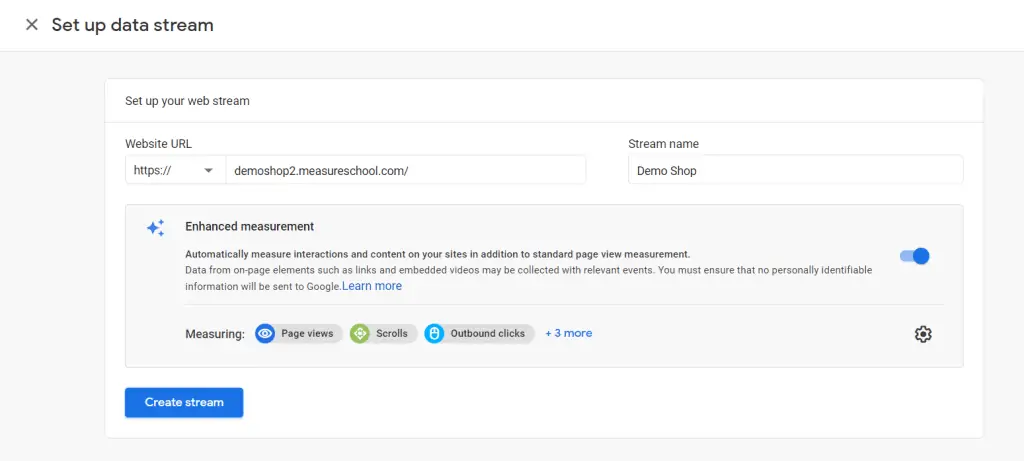Click the Scrolls chip label
1024x461 pixels.
[392, 334]
